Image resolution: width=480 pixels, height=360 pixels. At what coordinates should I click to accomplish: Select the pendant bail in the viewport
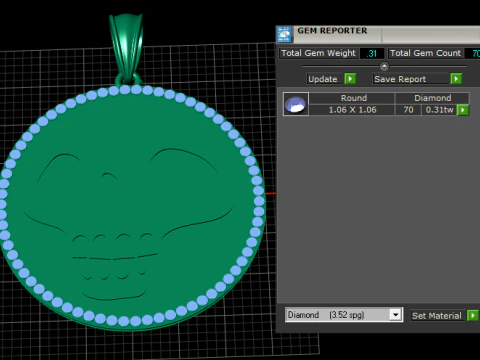coord(127,47)
